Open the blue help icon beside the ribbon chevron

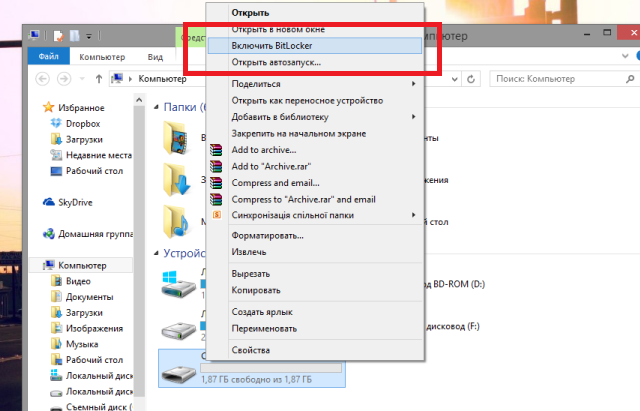tap(638, 56)
